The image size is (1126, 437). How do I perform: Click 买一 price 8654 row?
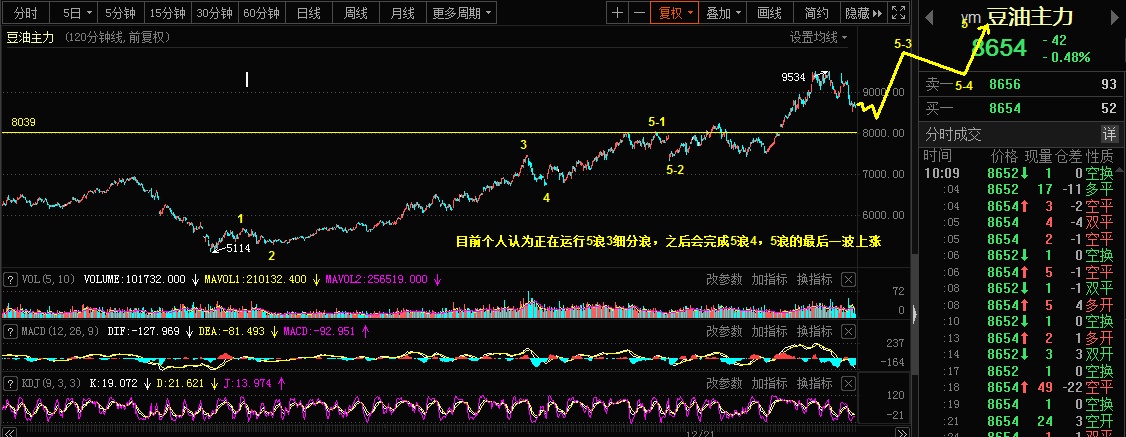pyautogui.click(x=1022, y=108)
